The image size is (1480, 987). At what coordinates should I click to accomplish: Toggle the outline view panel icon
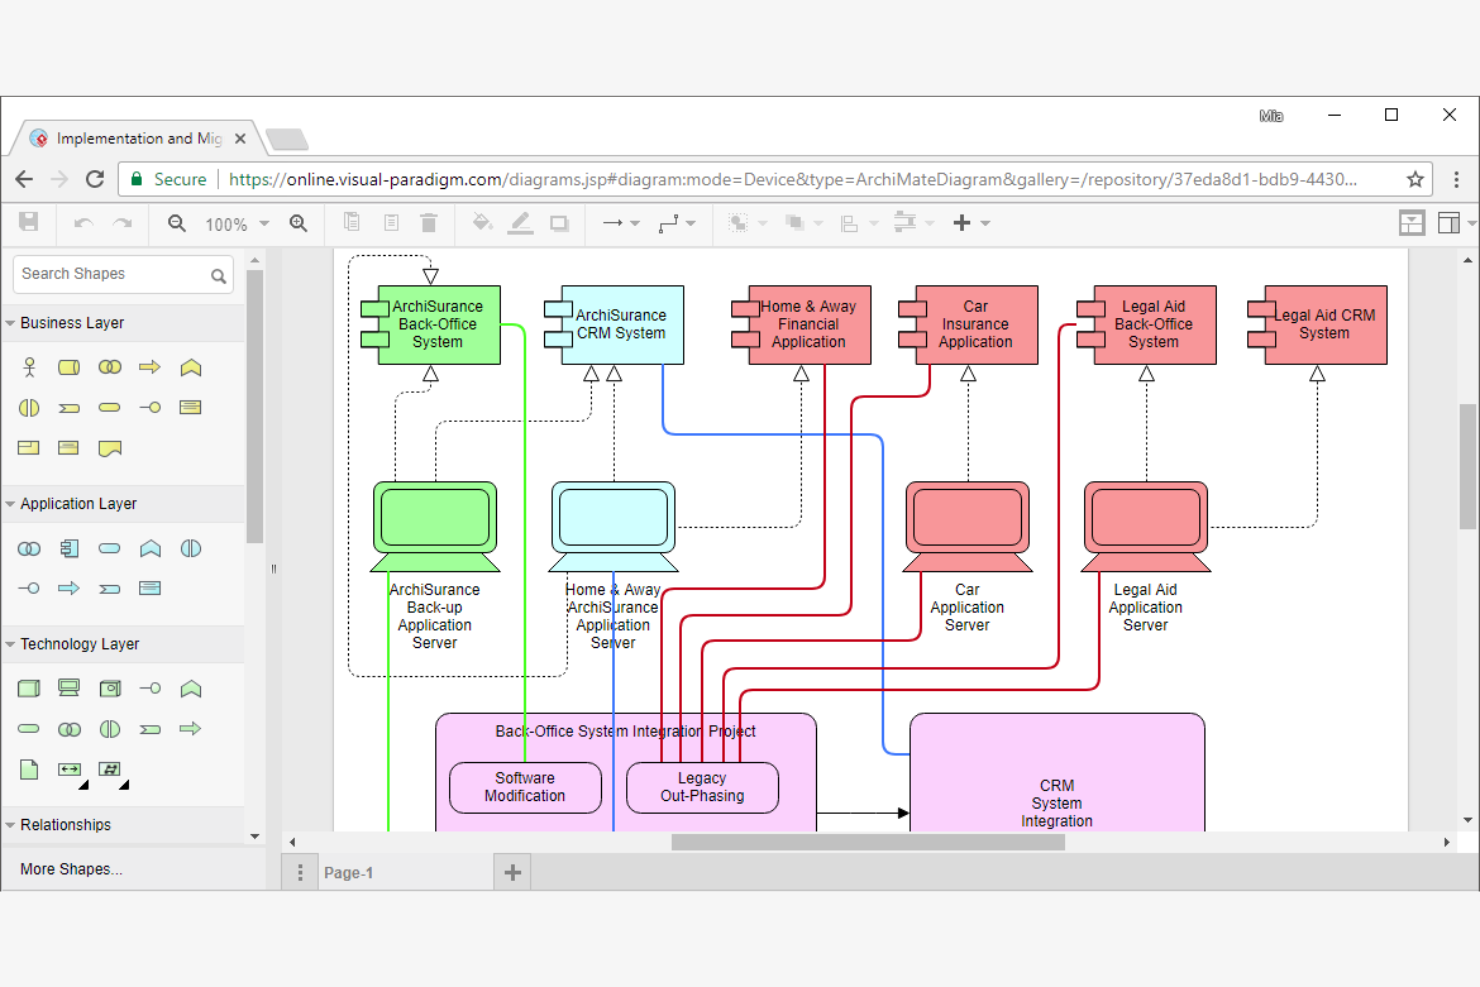(1412, 223)
